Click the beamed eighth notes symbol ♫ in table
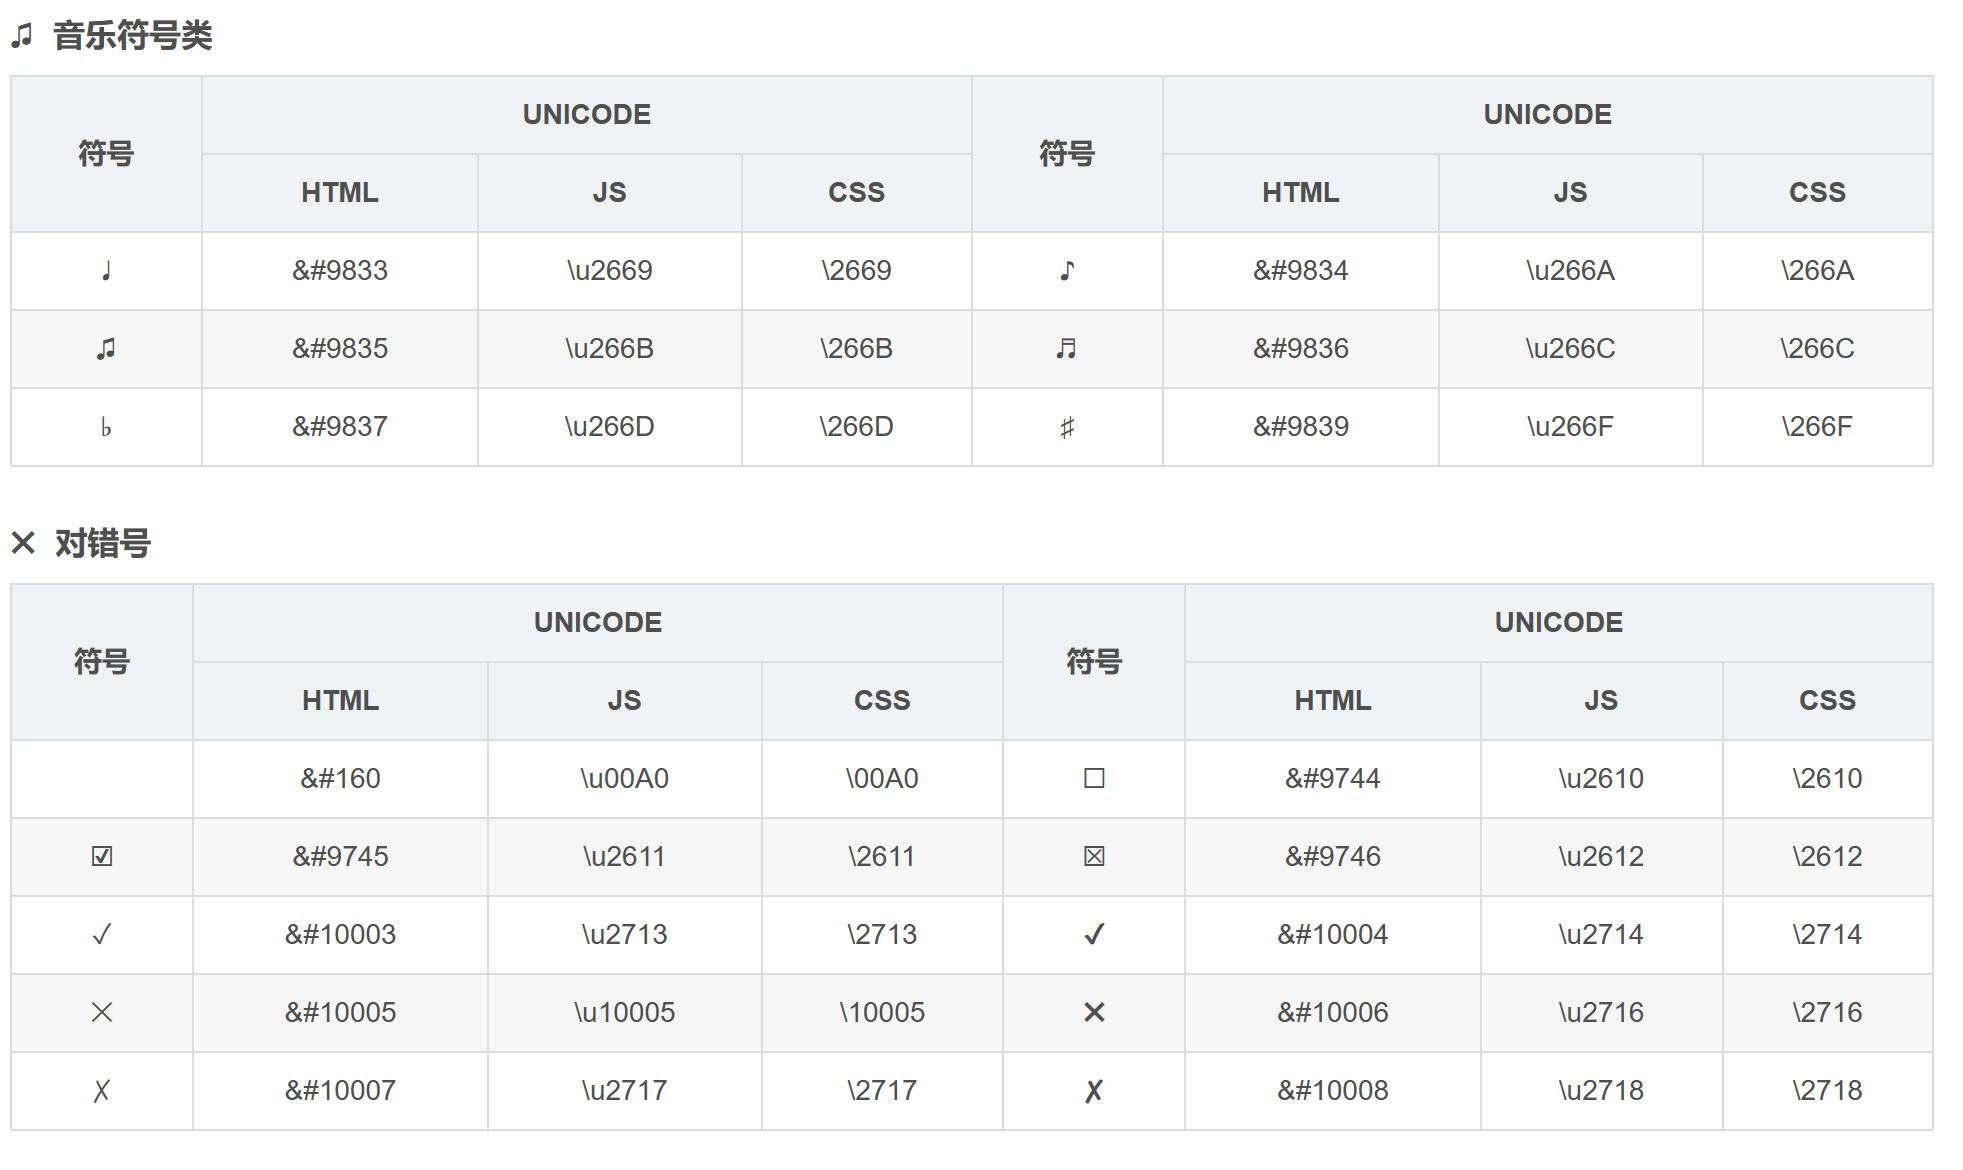The image size is (1963, 1170). (106, 349)
